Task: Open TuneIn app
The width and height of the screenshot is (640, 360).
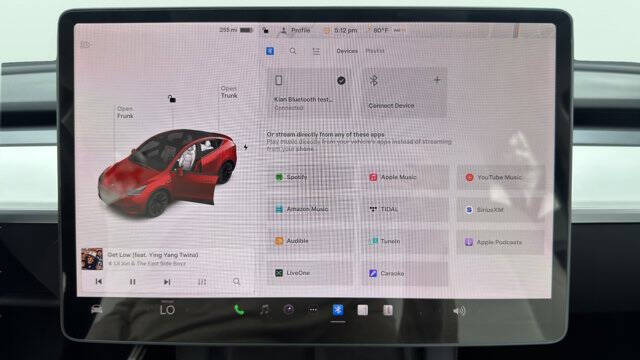Action: 405,241
